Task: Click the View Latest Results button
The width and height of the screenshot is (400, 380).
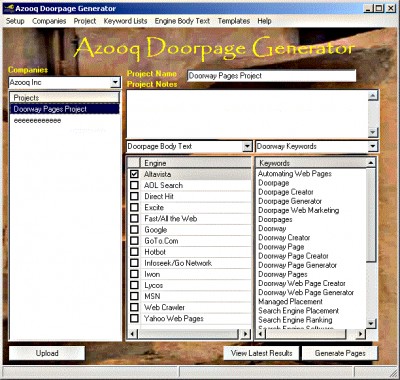Action: (261, 353)
